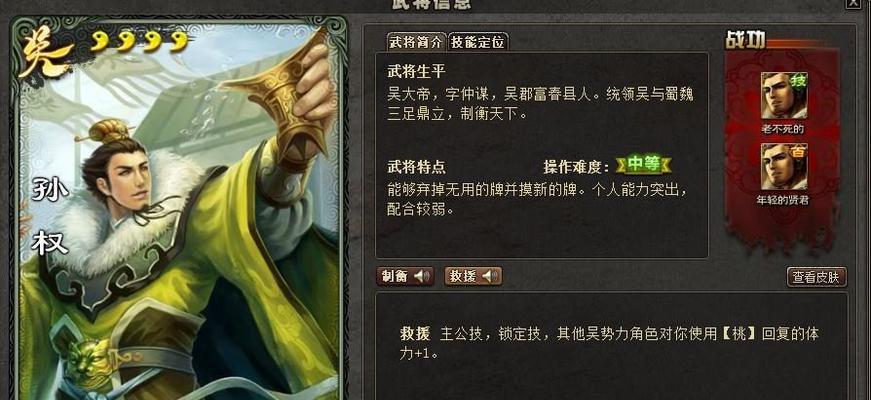871x400 pixels.
Task: Click the 武将生平 biography heading
Action: (x=417, y=72)
